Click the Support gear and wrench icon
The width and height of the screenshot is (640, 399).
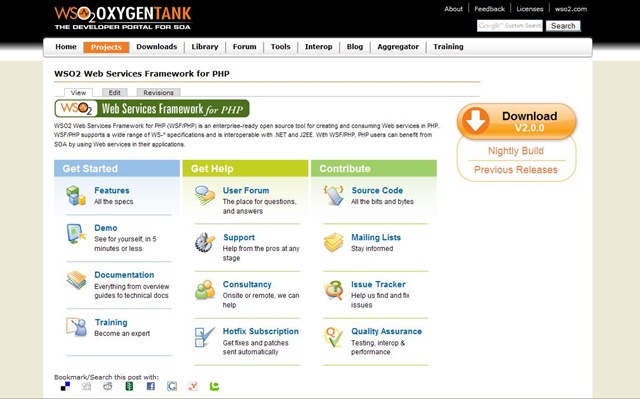coord(205,242)
